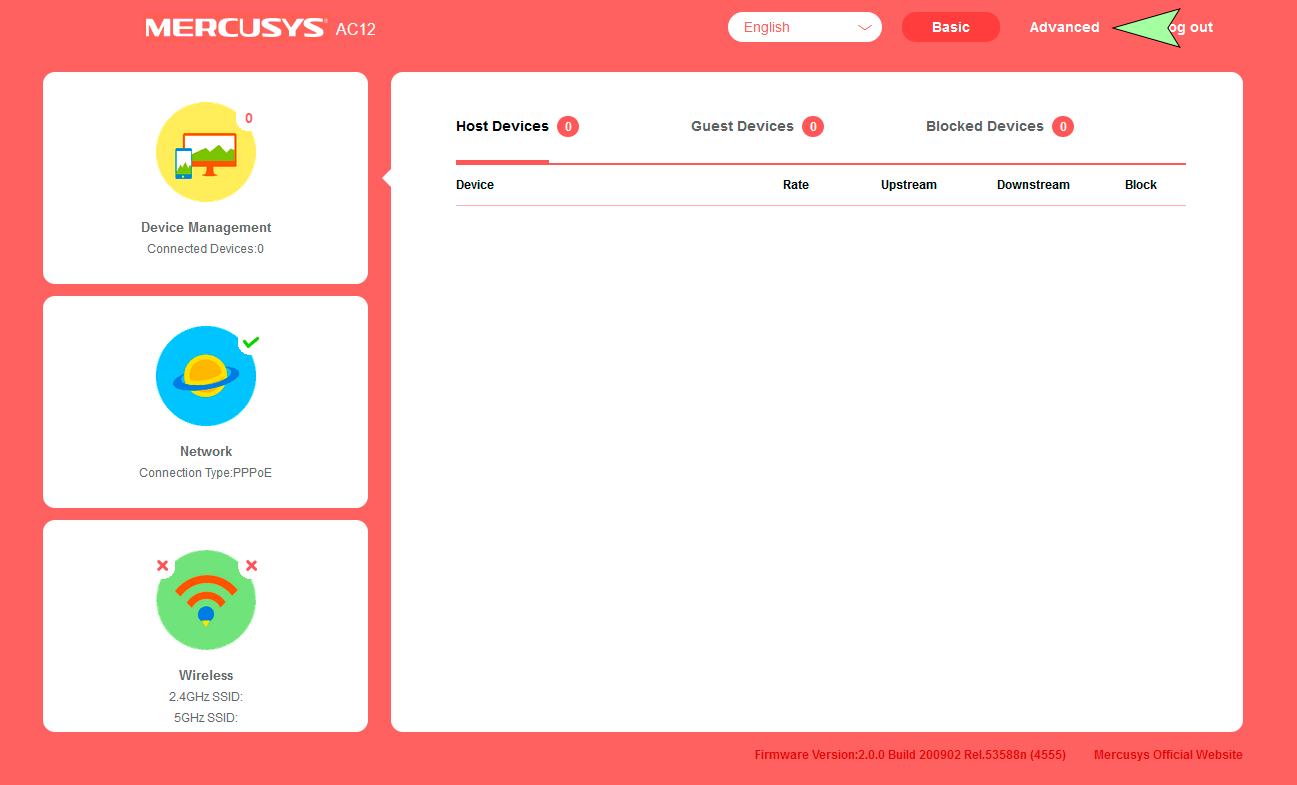Click the Basic mode button
Viewport: 1297px width, 785px height.
coord(950,27)
